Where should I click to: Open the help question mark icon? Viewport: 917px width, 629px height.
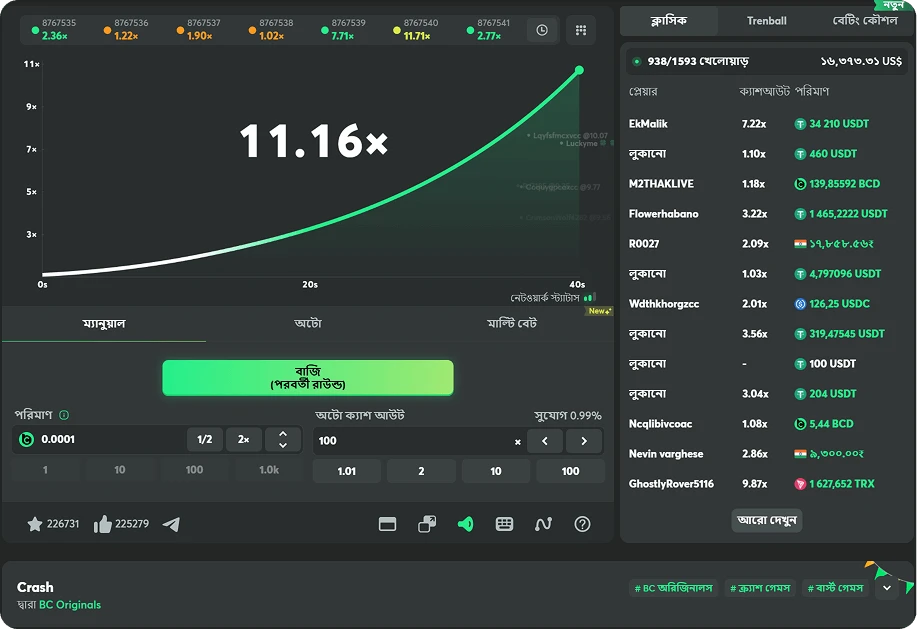pyautogui.click(x=582, y=524)
